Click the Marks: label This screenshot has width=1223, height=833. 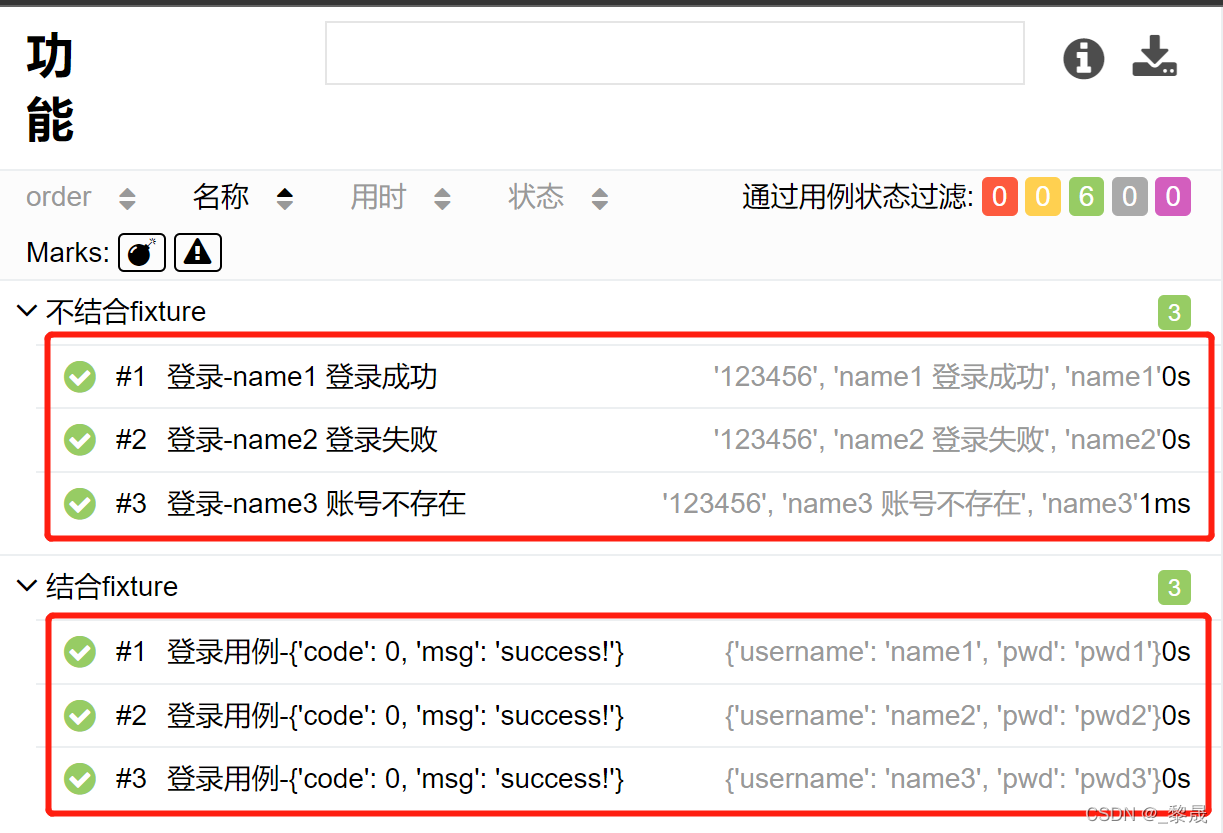click(x=68, y=252)
